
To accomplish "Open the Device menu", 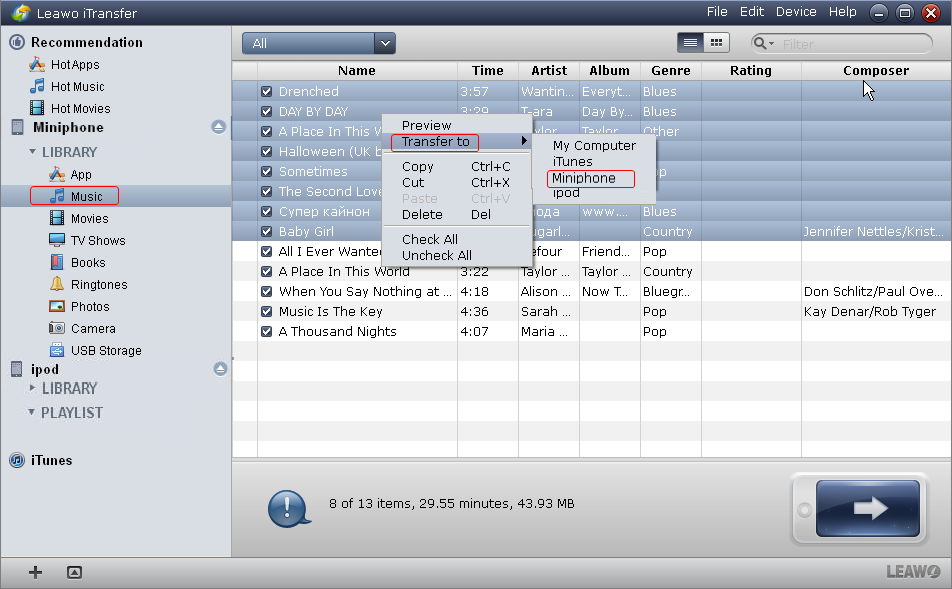I will [x=796, y=12].
